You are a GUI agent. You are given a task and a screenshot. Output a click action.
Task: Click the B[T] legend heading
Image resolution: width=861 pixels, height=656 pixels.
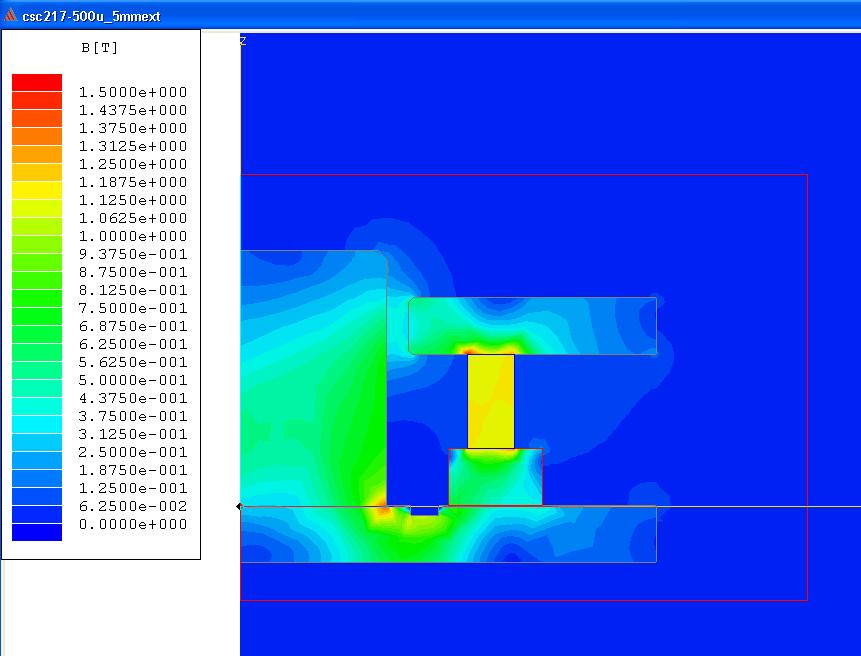[99, 48]
